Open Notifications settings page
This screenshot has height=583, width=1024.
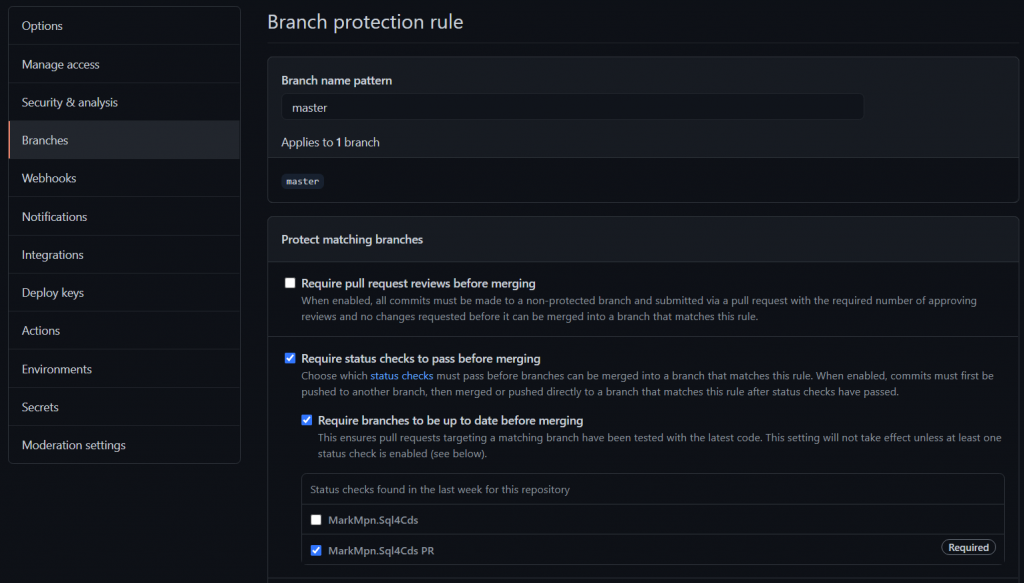coord(54,216)
